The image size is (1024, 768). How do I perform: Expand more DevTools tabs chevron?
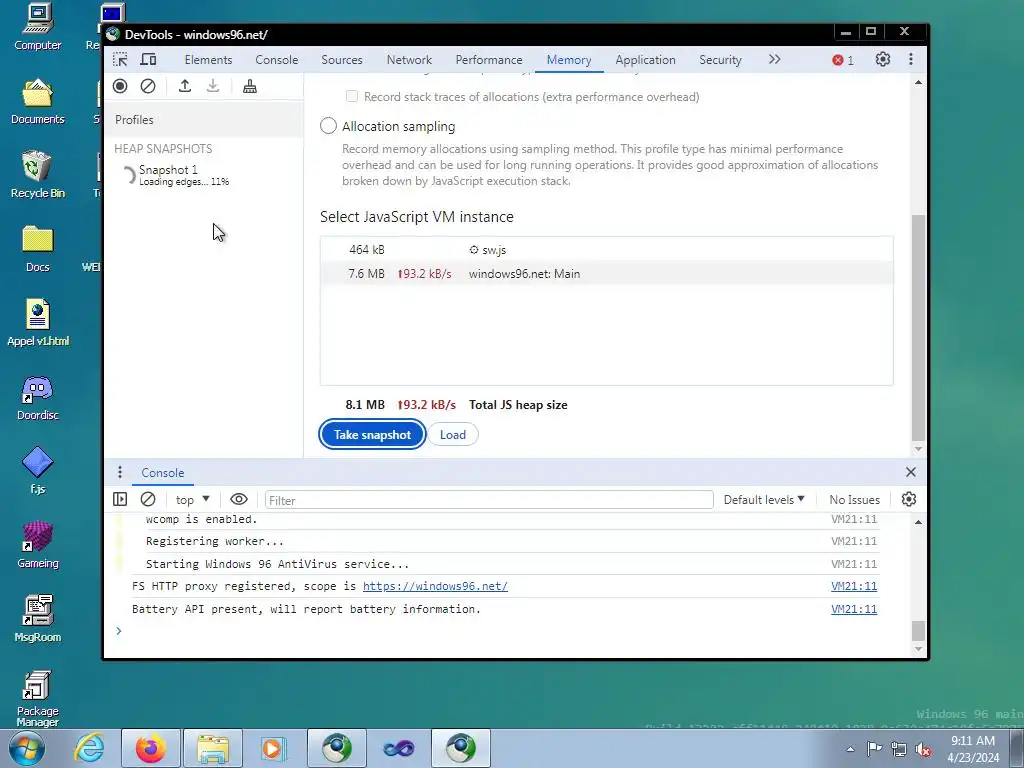(774, 59)
